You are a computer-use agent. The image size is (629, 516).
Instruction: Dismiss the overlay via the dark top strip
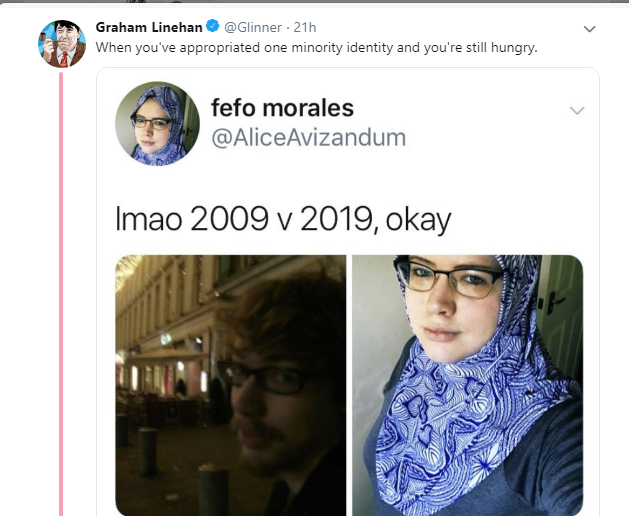[314, 2]
